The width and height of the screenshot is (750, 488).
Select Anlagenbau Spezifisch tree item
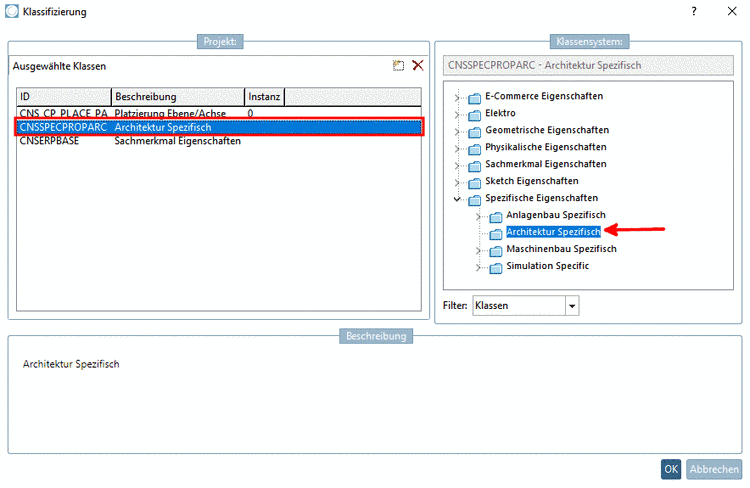[x=556, y=215]
